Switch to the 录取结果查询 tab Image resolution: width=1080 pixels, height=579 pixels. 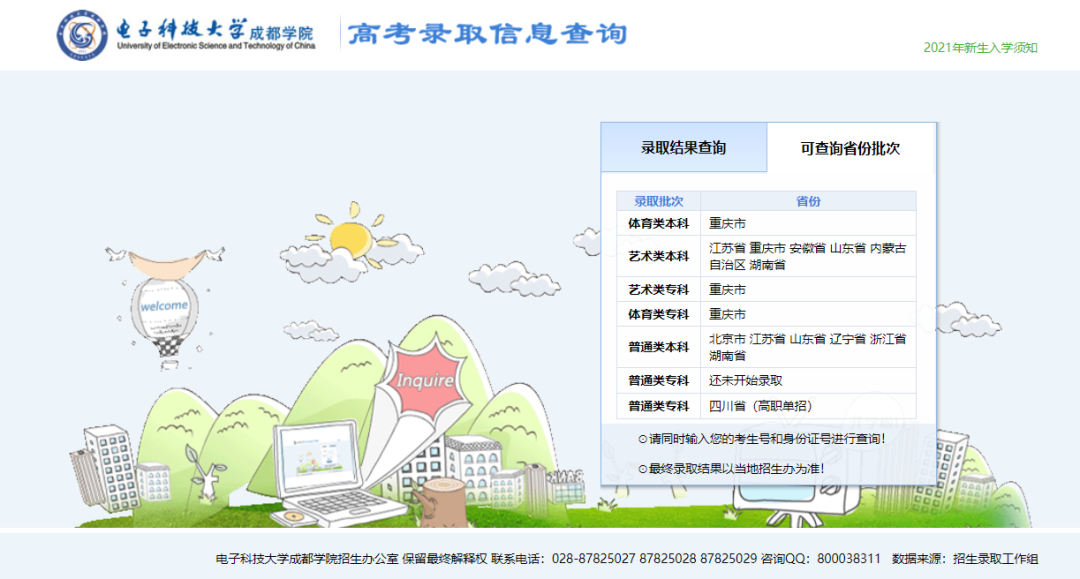point(682,145)
